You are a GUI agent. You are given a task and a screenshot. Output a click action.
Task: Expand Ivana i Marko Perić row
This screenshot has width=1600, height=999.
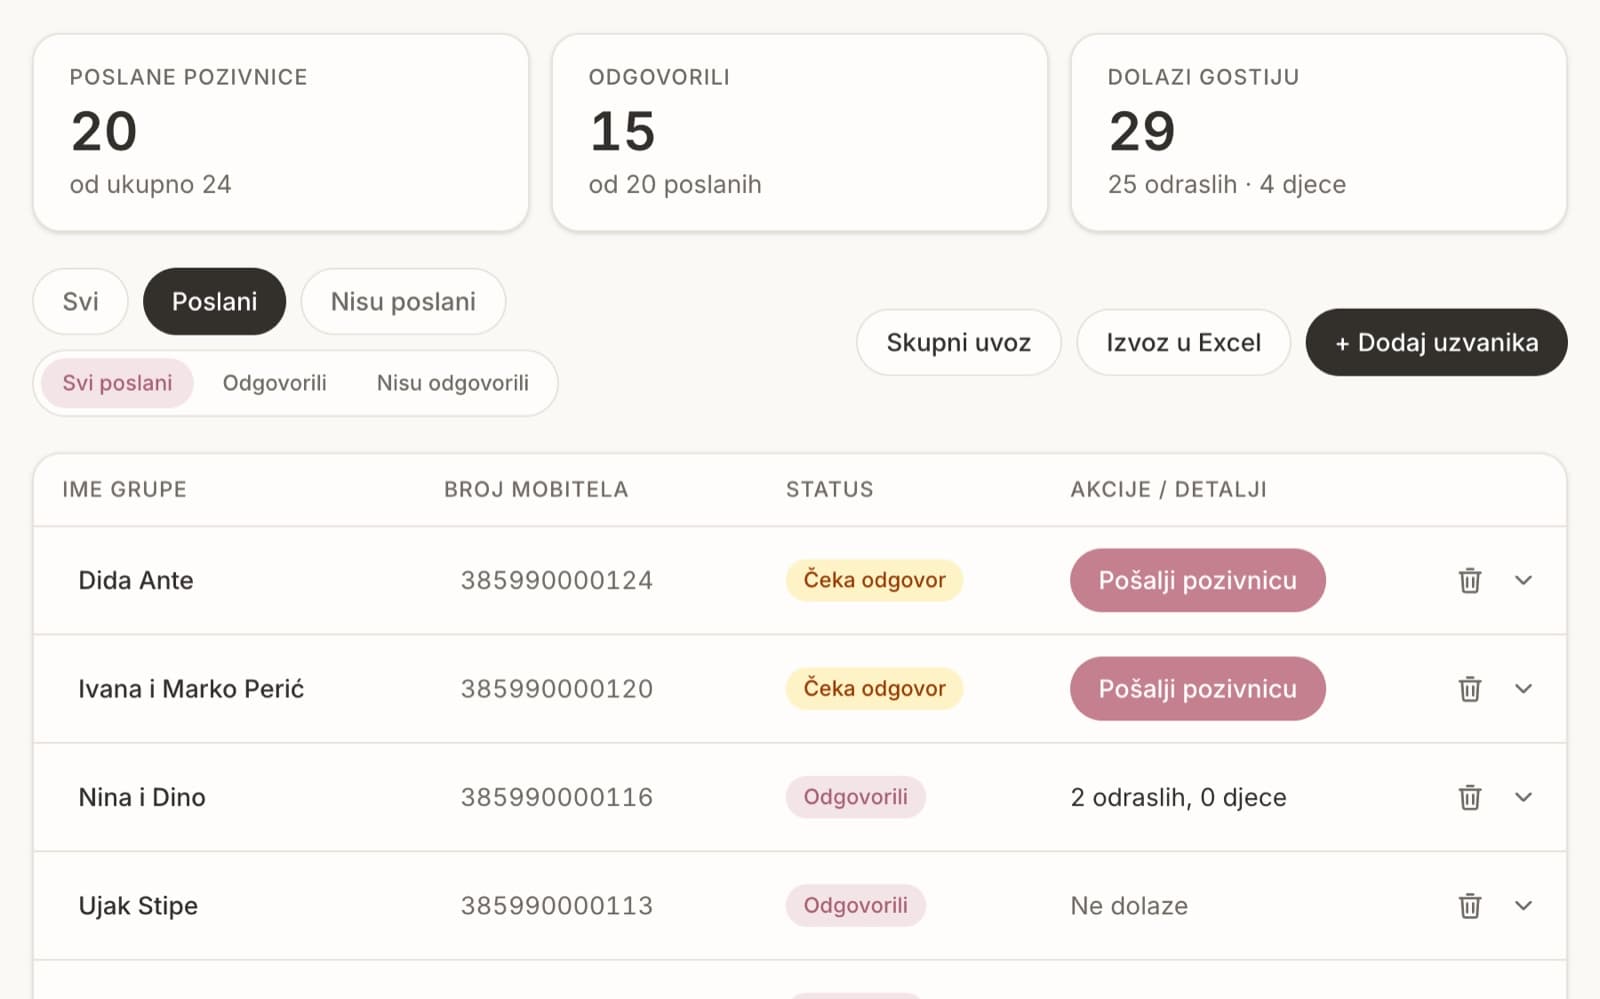(x=1523, y=689)
